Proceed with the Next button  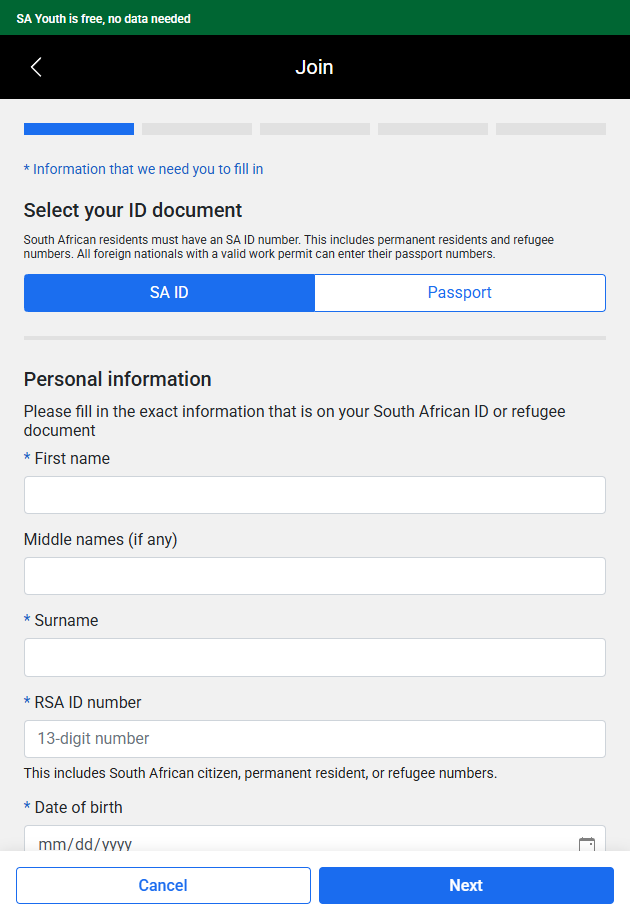[466, 885]
